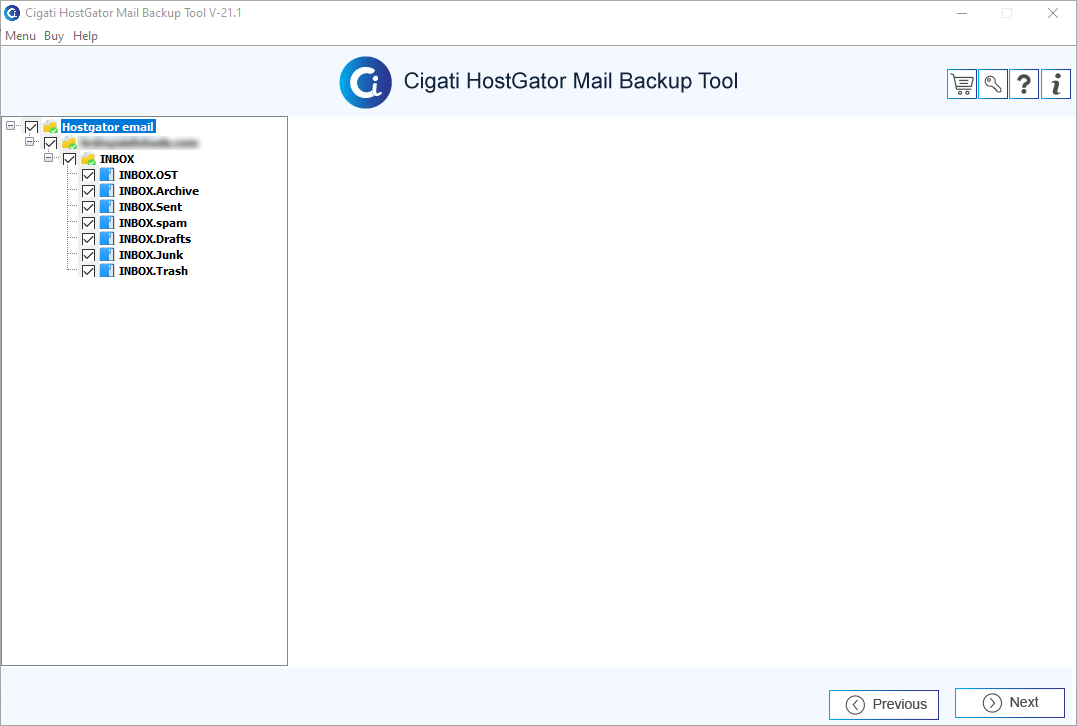
Task: Toggle the blurred account checkbox
Action: pyautogui.click(x=50, y=143)
